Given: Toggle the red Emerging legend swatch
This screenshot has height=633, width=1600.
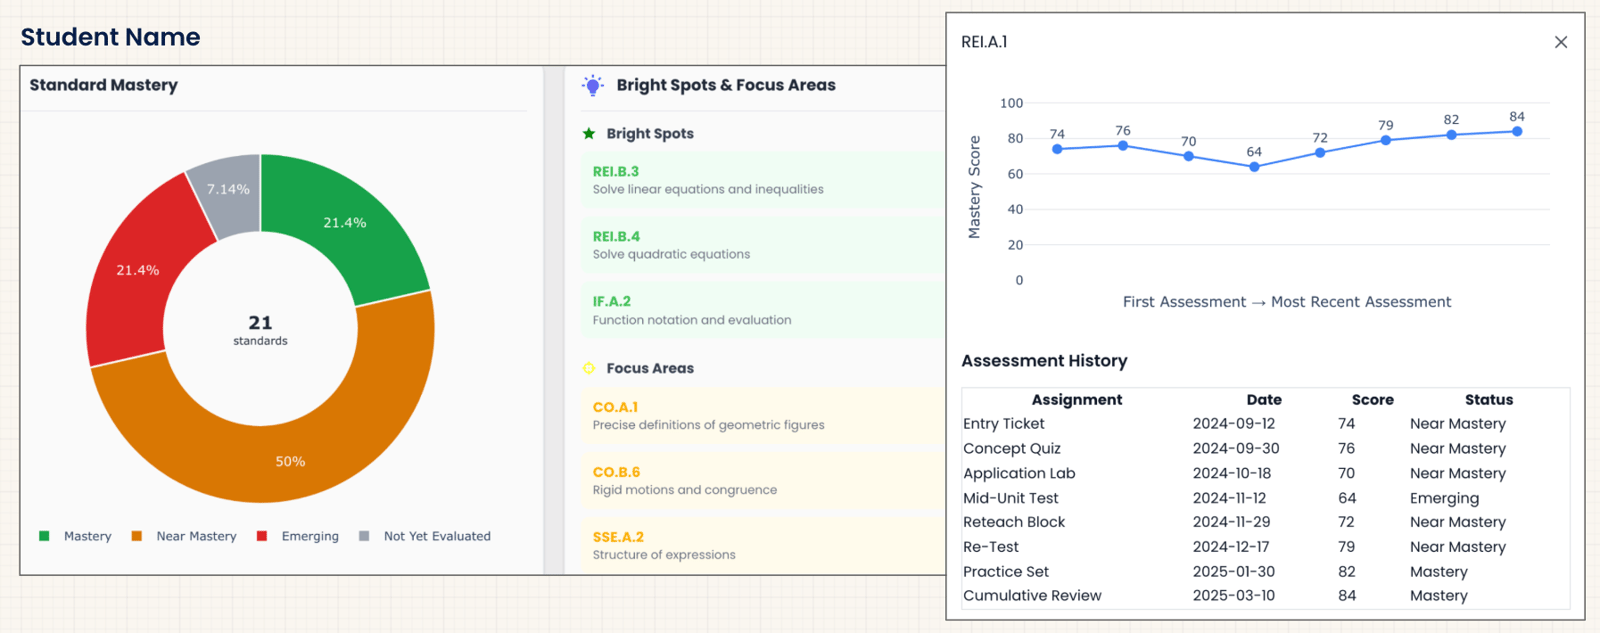Looking at the screenshot, I should point(262,536).
